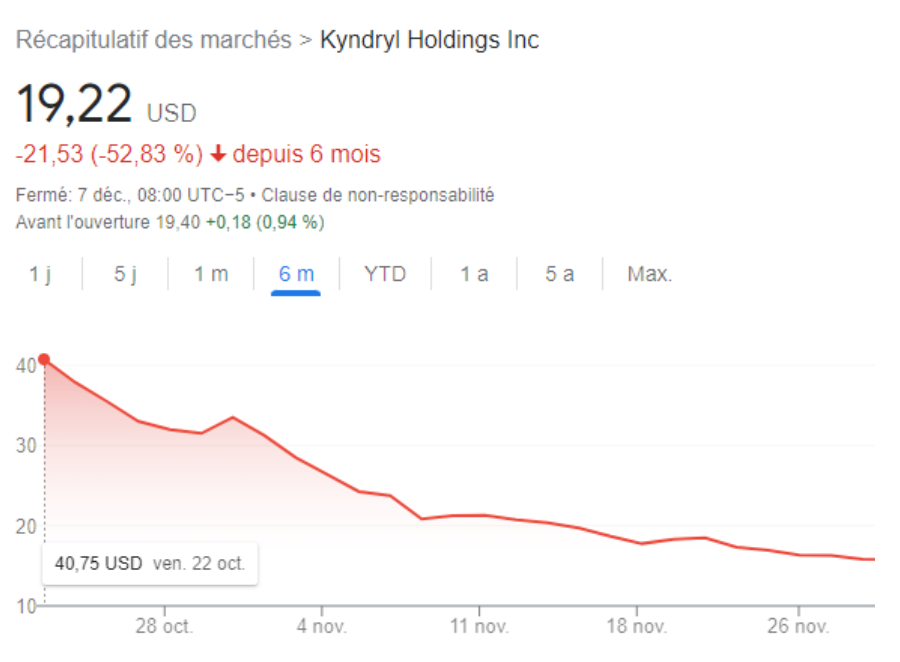Click the 4 nov. date on axis

coord(322,627)
